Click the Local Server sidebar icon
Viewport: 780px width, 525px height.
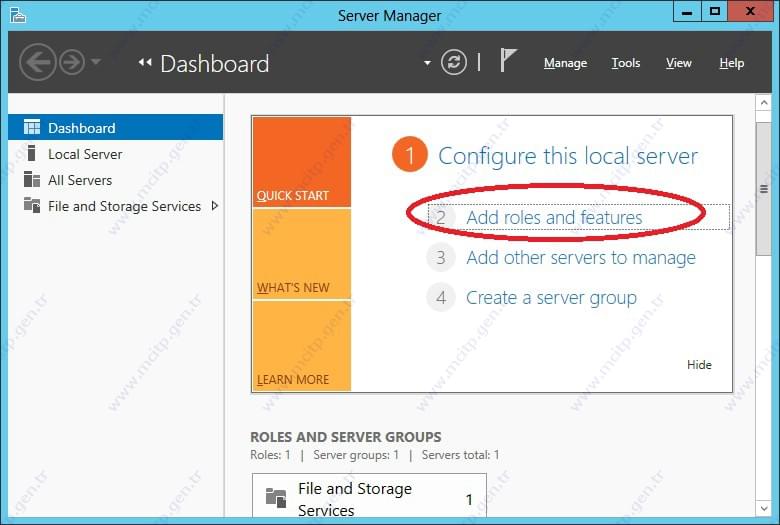pos(31,153)
